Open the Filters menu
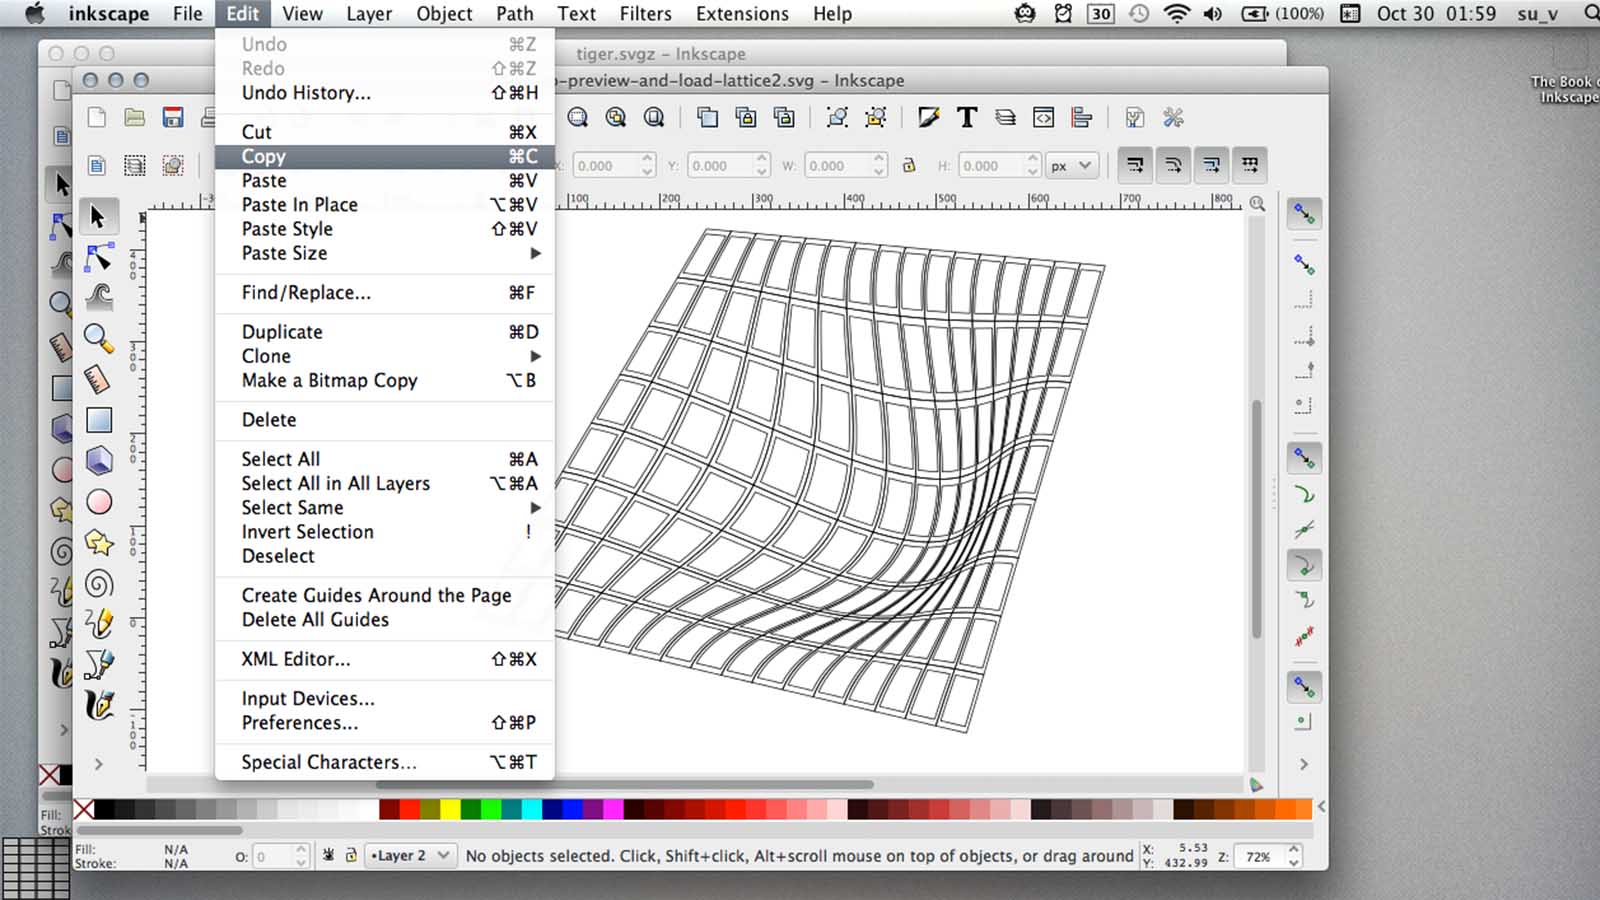This screenshot has width=1600, height=900. (645, 14)
